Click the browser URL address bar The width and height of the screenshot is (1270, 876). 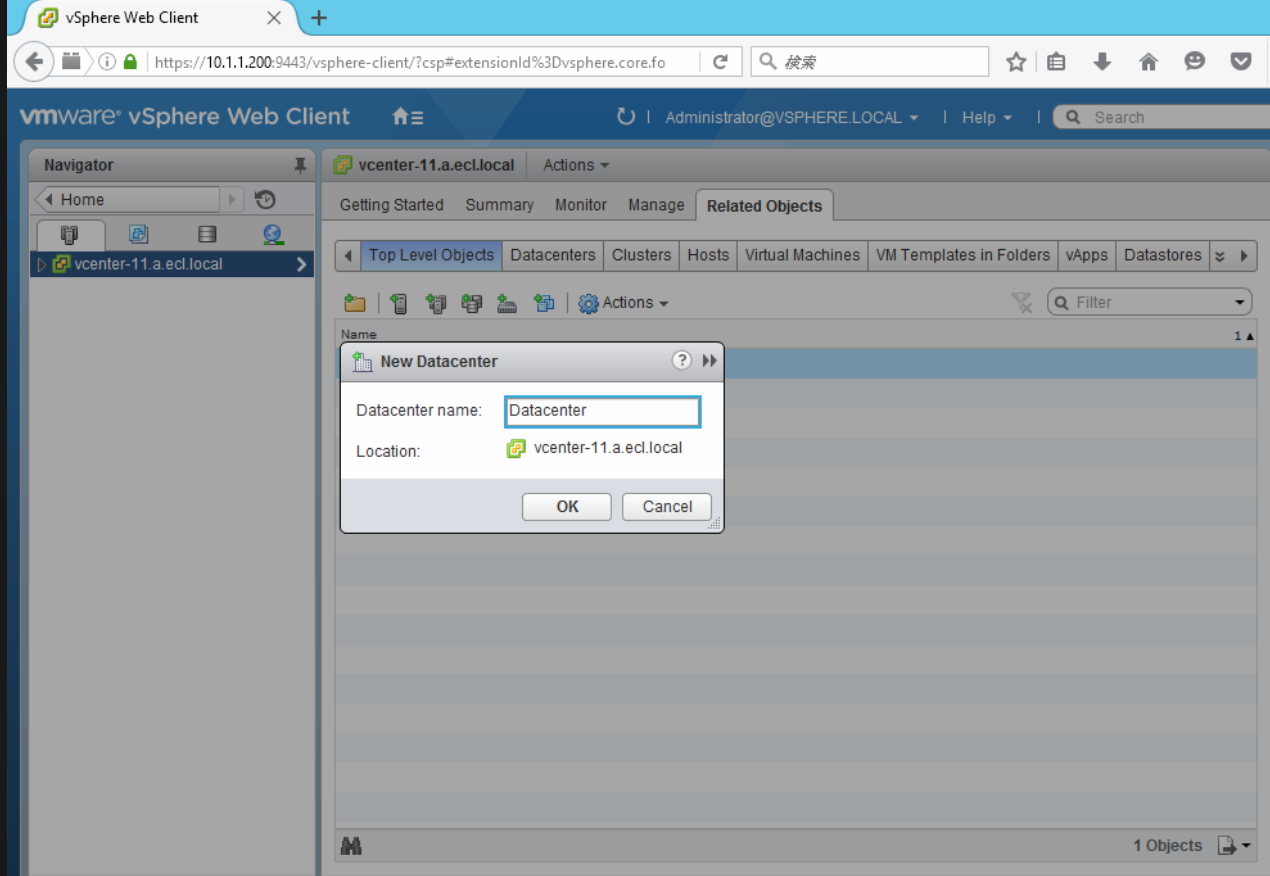coord(424,62)
